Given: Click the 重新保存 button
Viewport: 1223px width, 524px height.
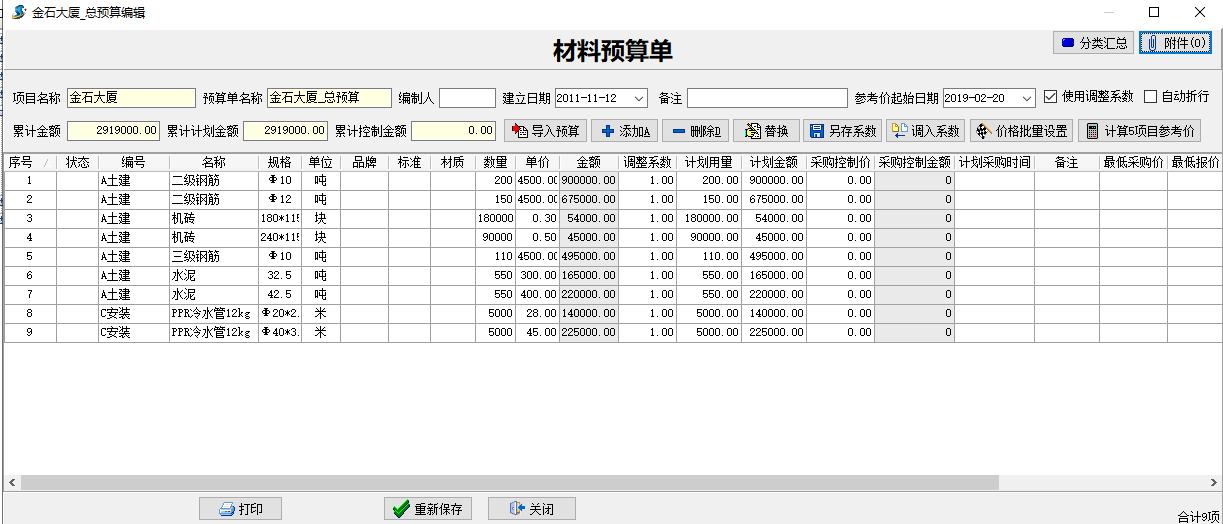Looking at the screenshot, I should point(428,509).
